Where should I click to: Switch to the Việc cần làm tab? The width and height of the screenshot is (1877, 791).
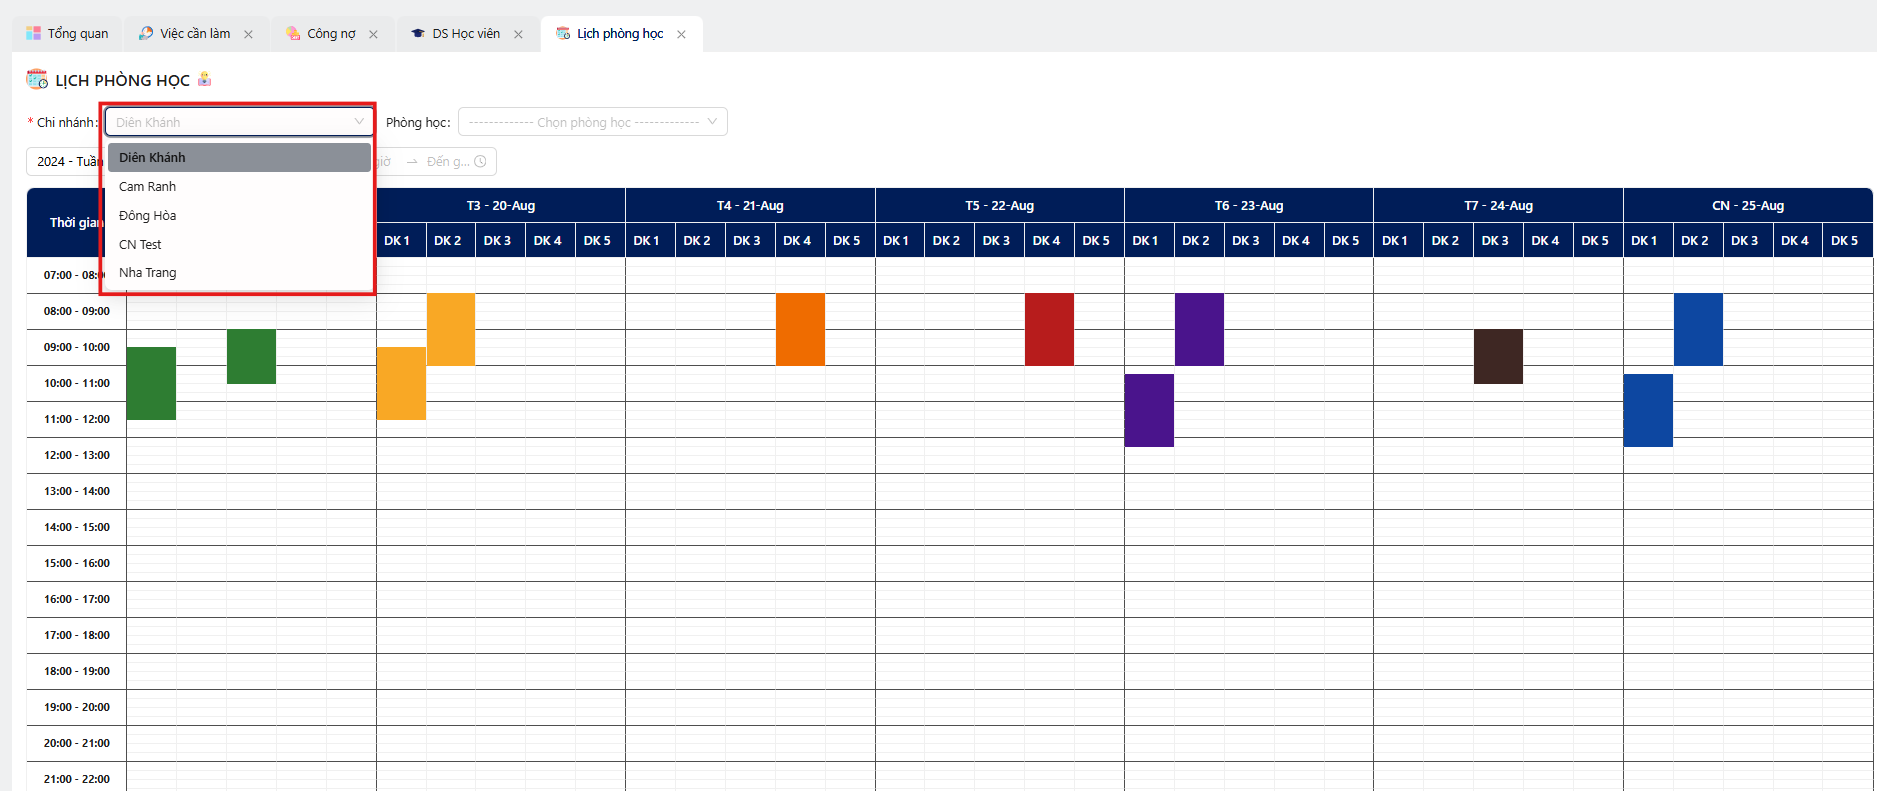195,34
